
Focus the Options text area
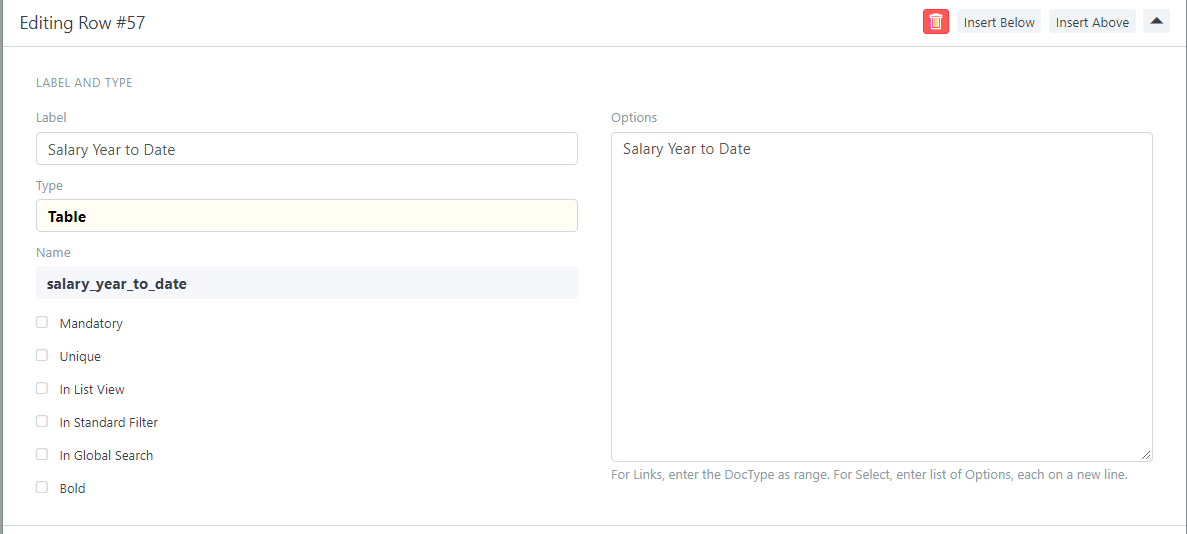point(881,297)
